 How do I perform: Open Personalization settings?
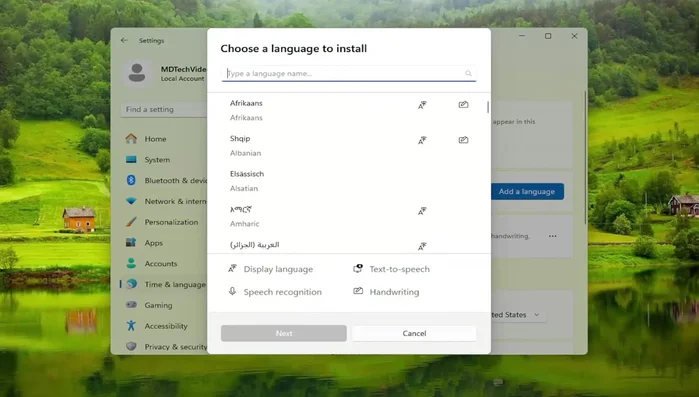click(164, 222)
